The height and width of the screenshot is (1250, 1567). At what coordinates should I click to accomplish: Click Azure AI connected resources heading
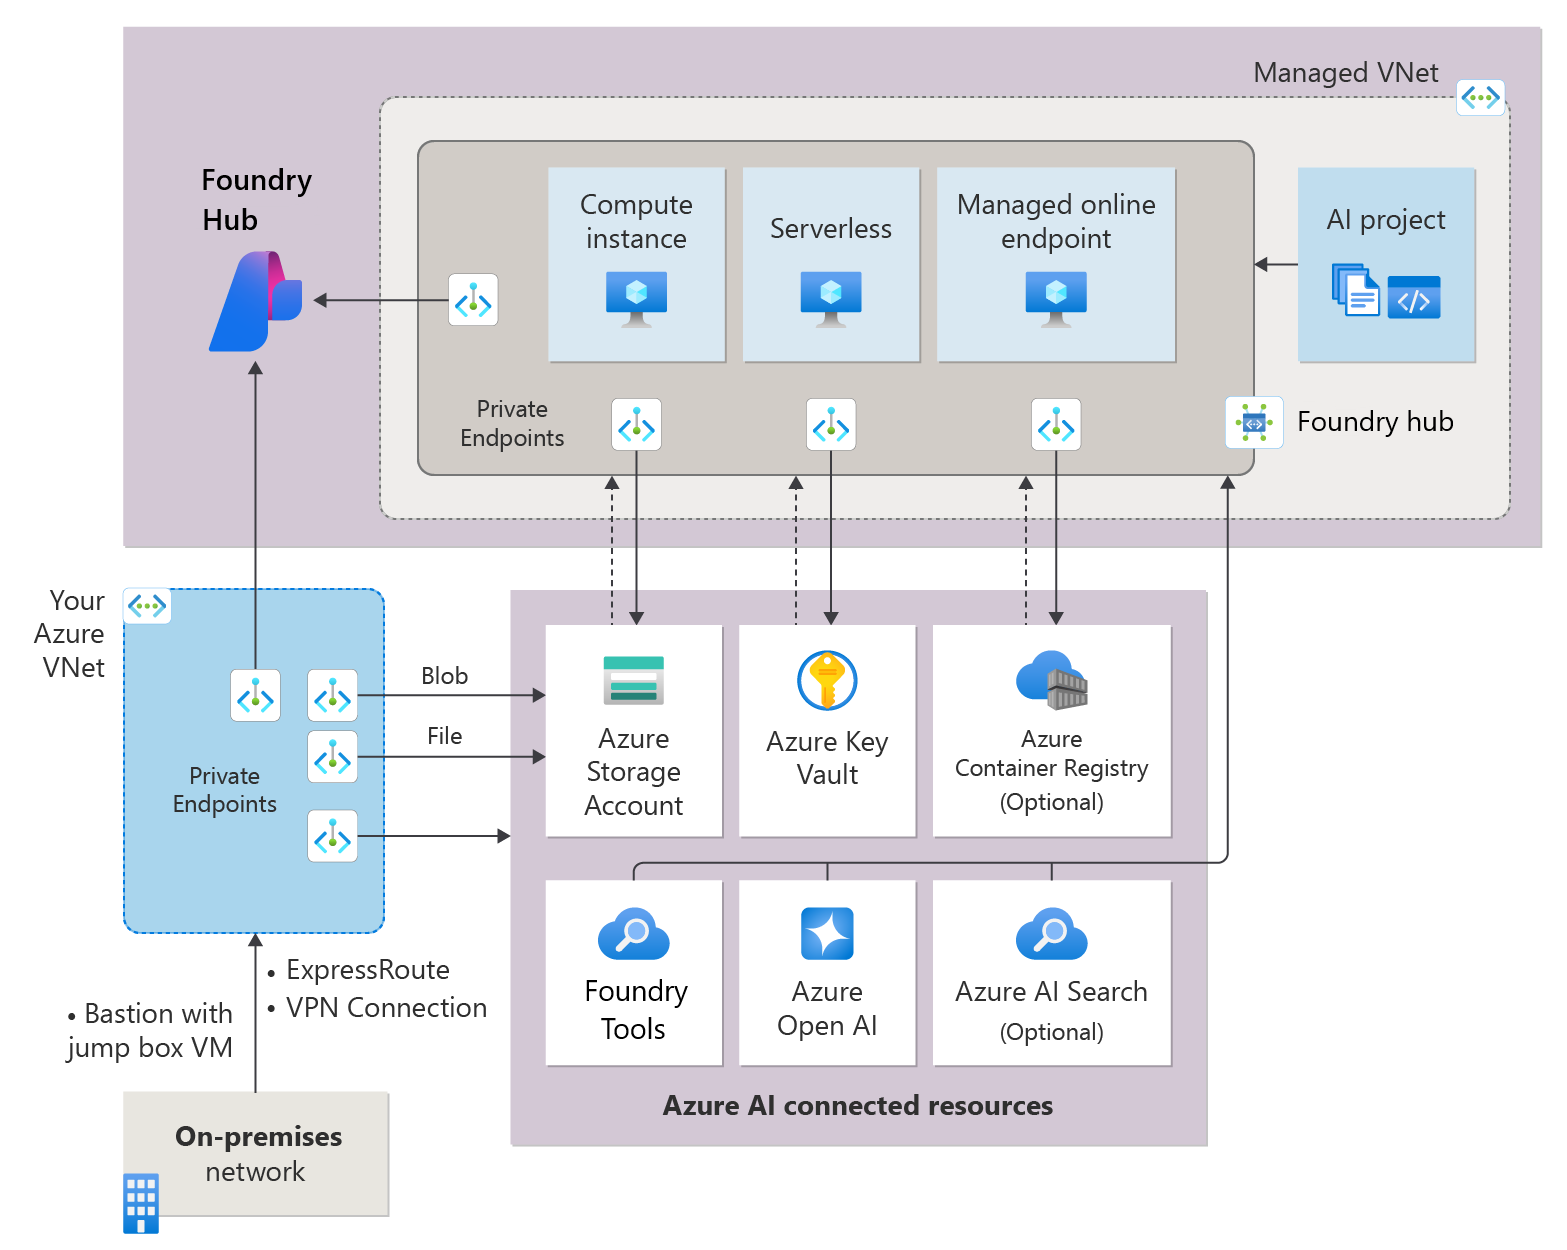click(x=858, y=1106)
